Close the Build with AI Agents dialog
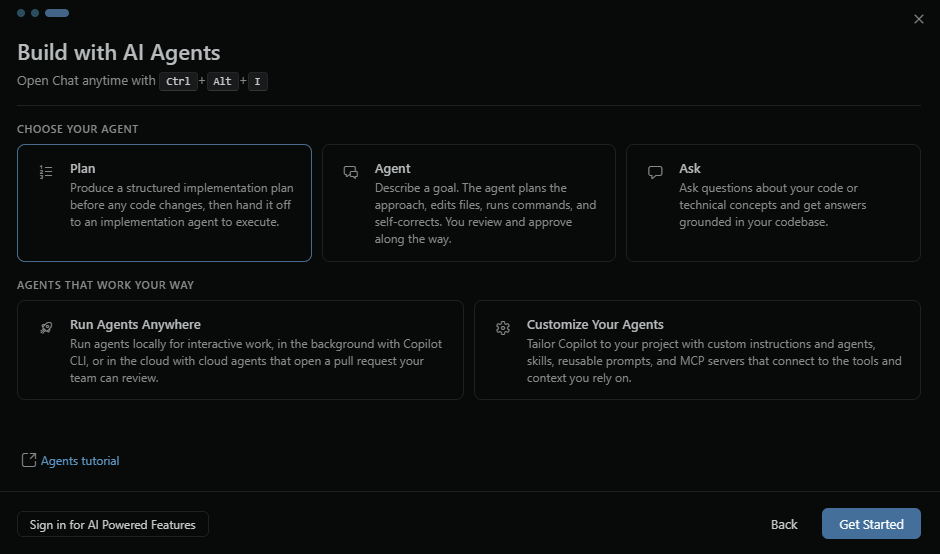940x554 pixels. pos(919,19)
